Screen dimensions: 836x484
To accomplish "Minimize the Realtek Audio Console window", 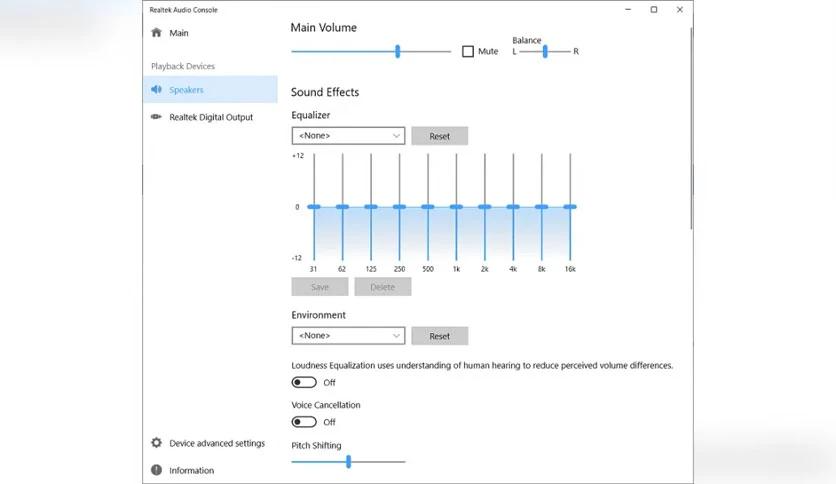I will 628,10.
